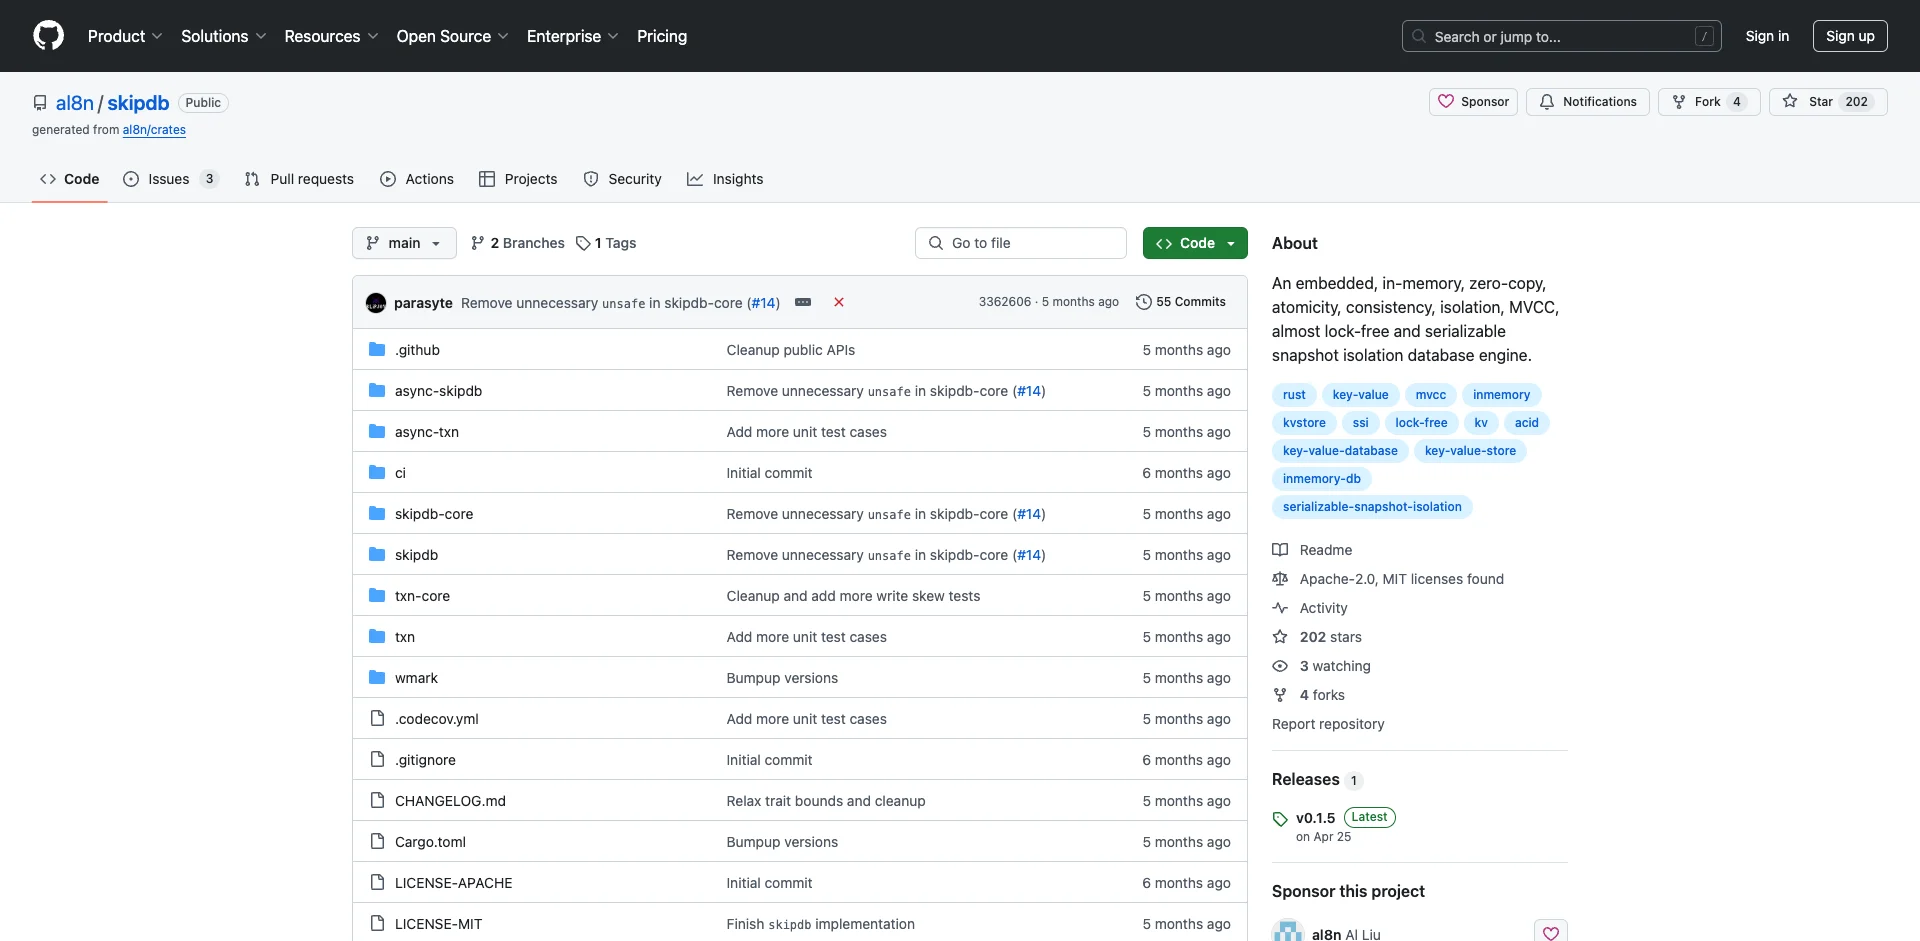
Task: Click the ci folder icon
Action: click(x=377, y=473)
